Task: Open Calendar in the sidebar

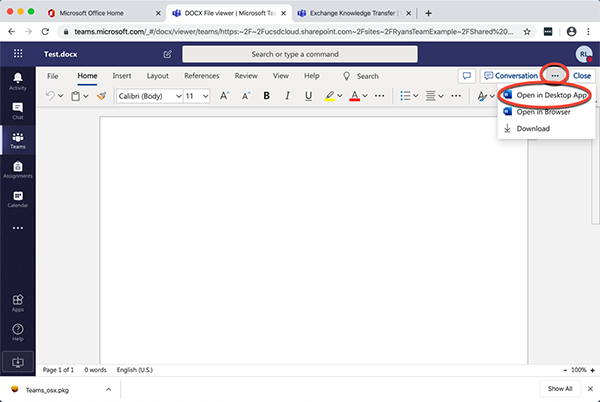Action: tap(18, 199)
